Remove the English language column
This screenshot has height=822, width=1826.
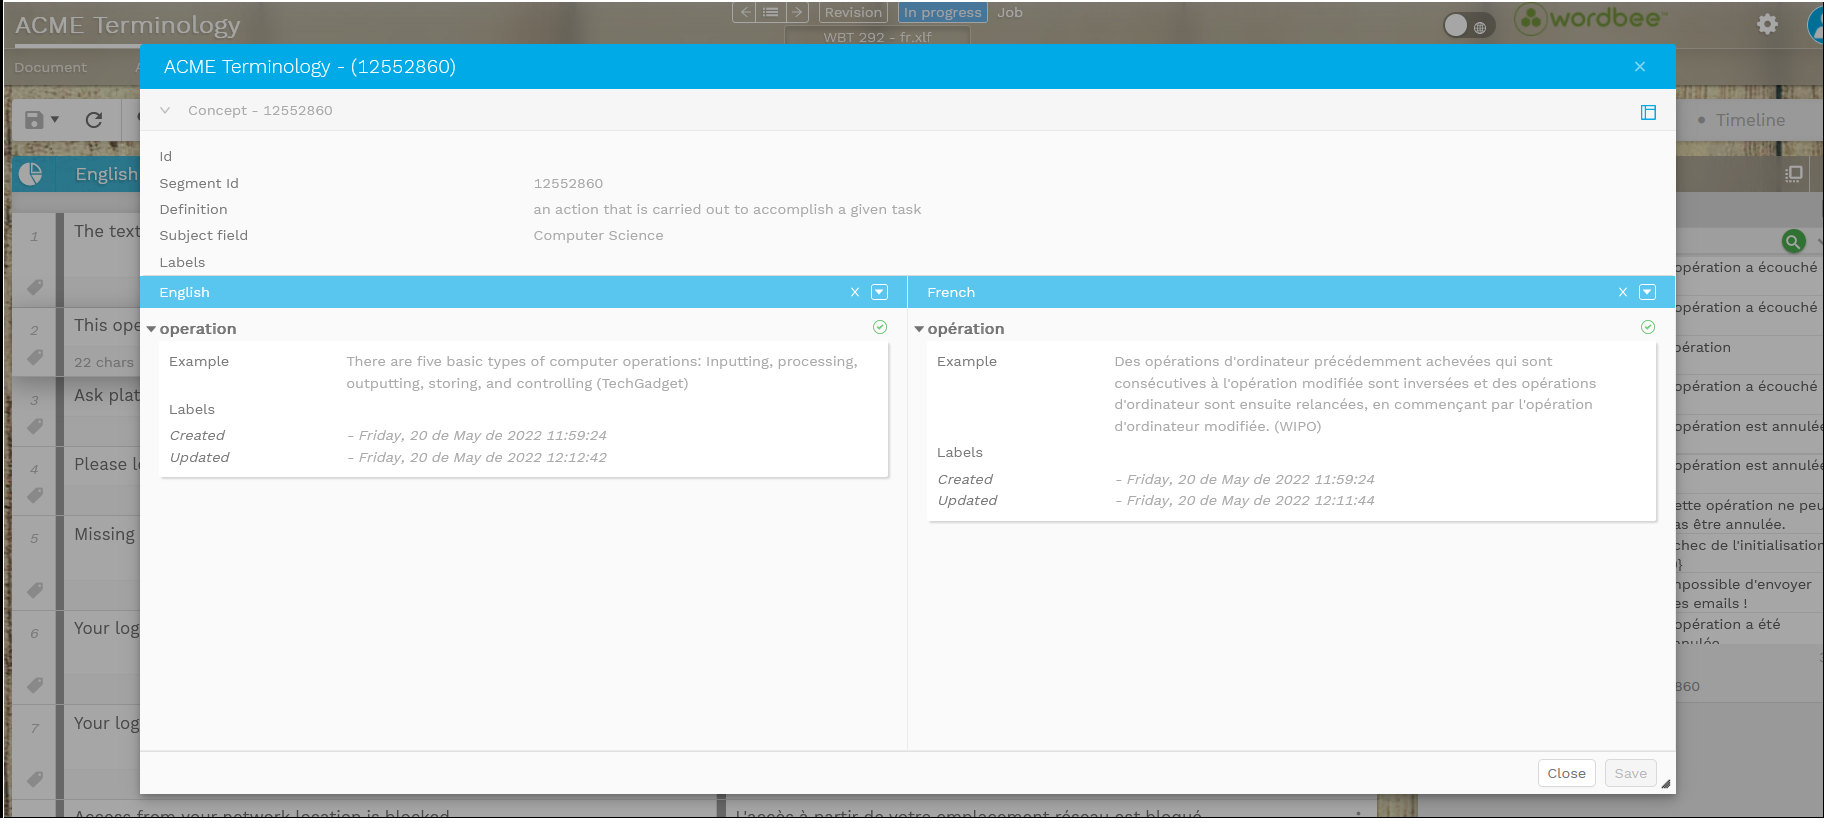(x=854, y=292)
